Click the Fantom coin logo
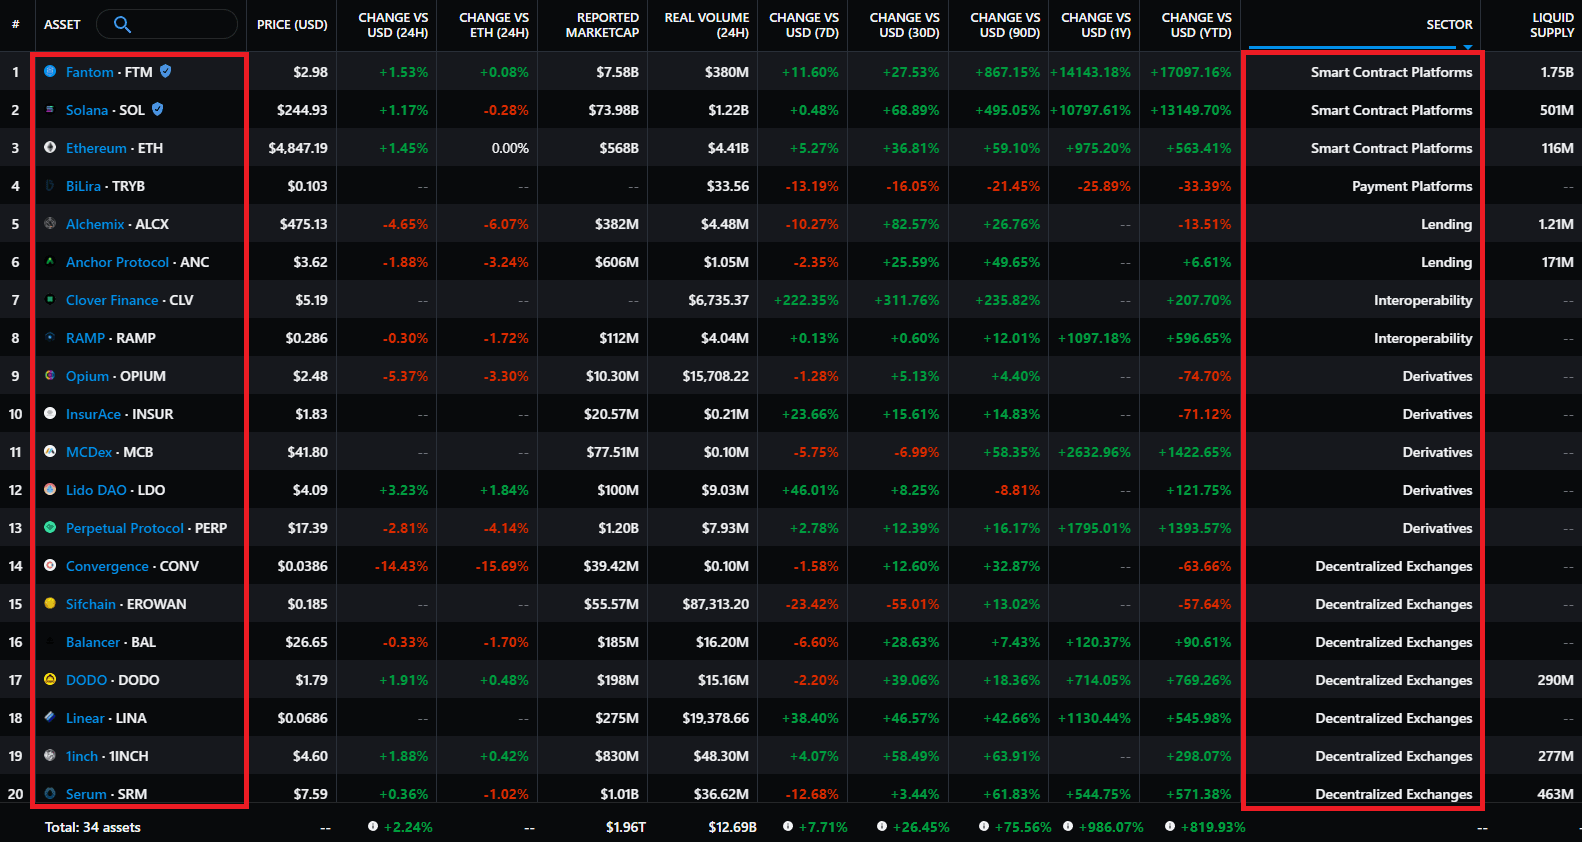This screenshot has height=842, width=1582. (x=50, y=72)
